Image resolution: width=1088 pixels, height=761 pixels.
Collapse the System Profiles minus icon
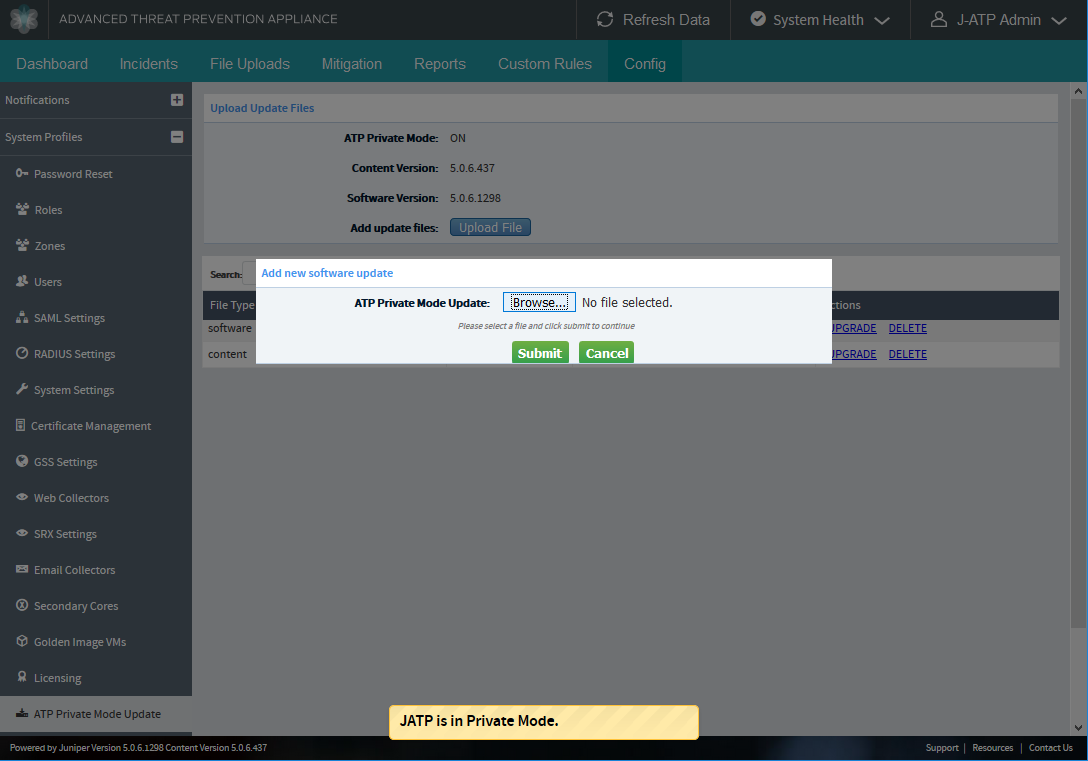177,137
